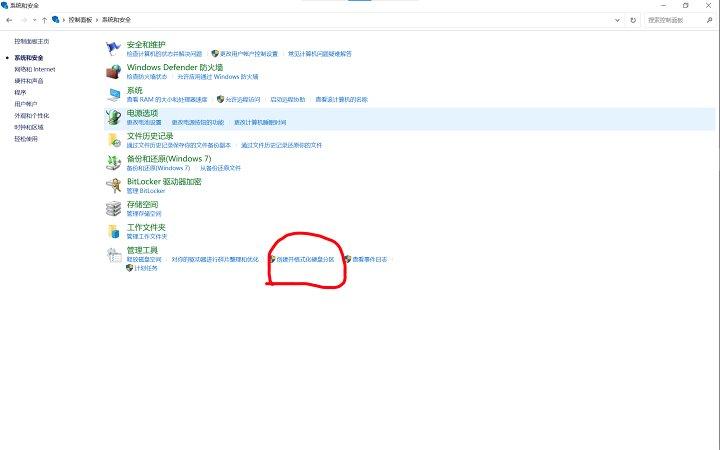The height and width of the screenshot is (450, 720).
Task: Open 备份和还原(Windows 7) heading
Action: pyautogui.click(x=169, y=159)
